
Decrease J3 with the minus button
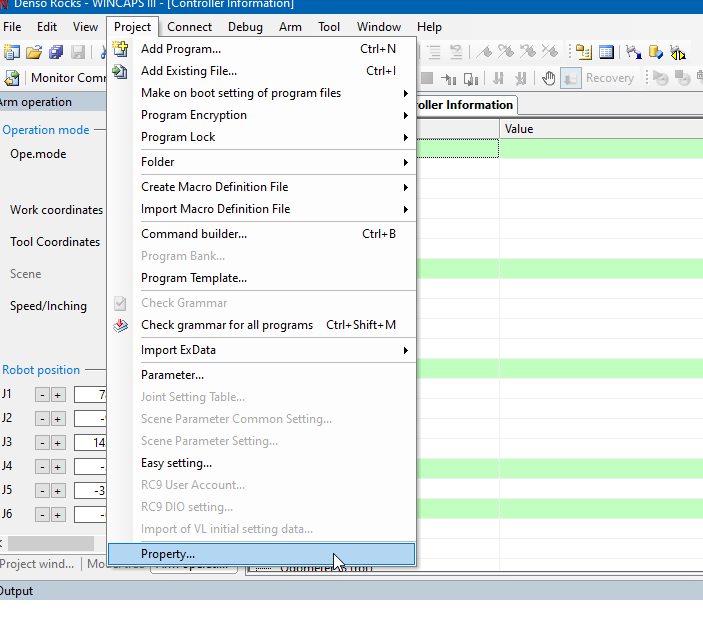[42, 443]
